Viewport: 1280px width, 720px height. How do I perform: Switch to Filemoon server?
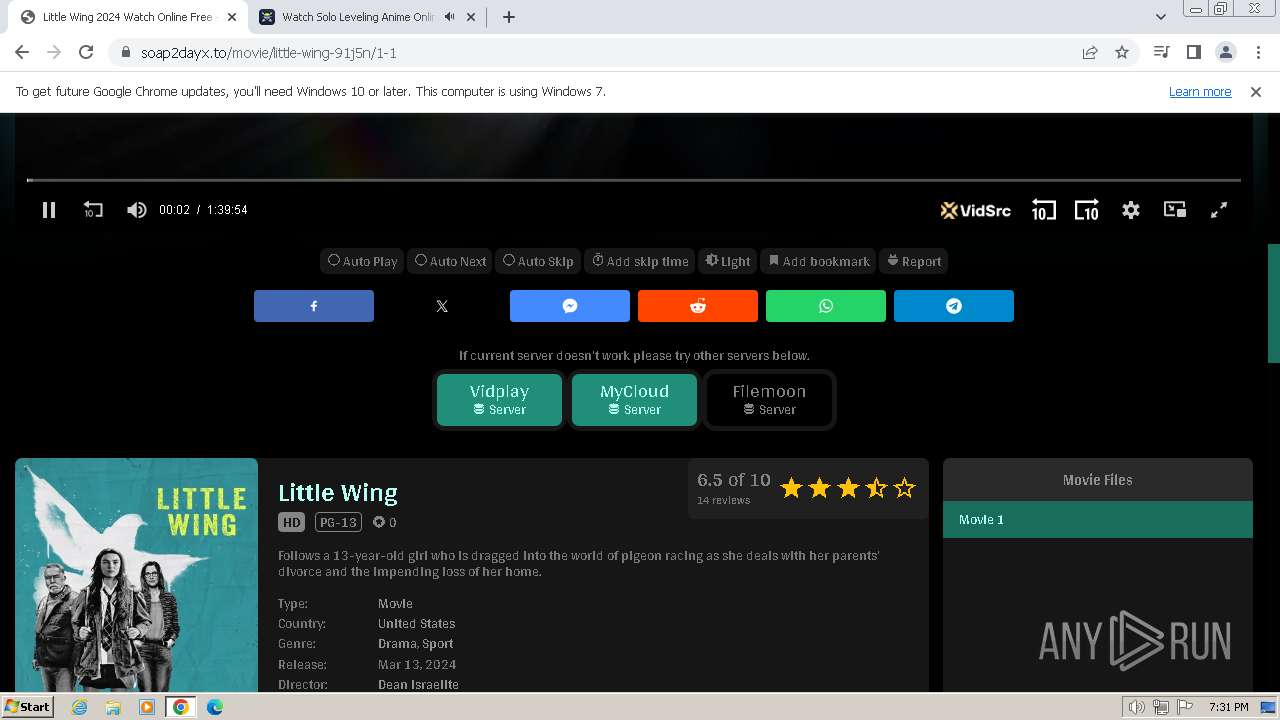[x=769, y=399]
